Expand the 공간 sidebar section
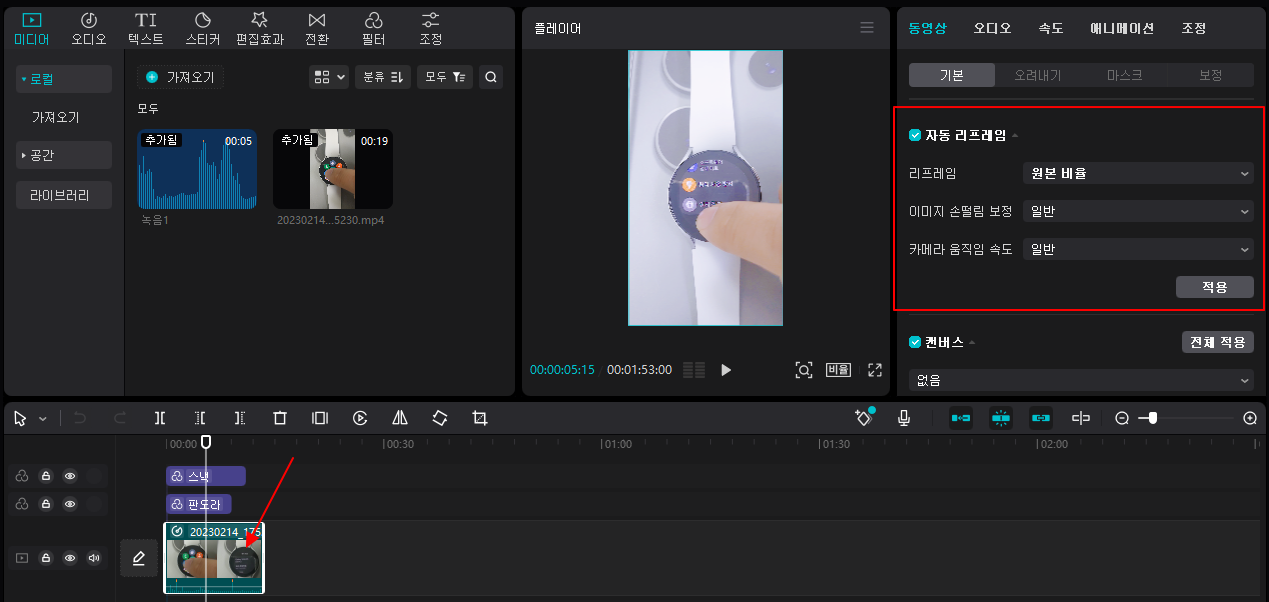 point(64,155)
